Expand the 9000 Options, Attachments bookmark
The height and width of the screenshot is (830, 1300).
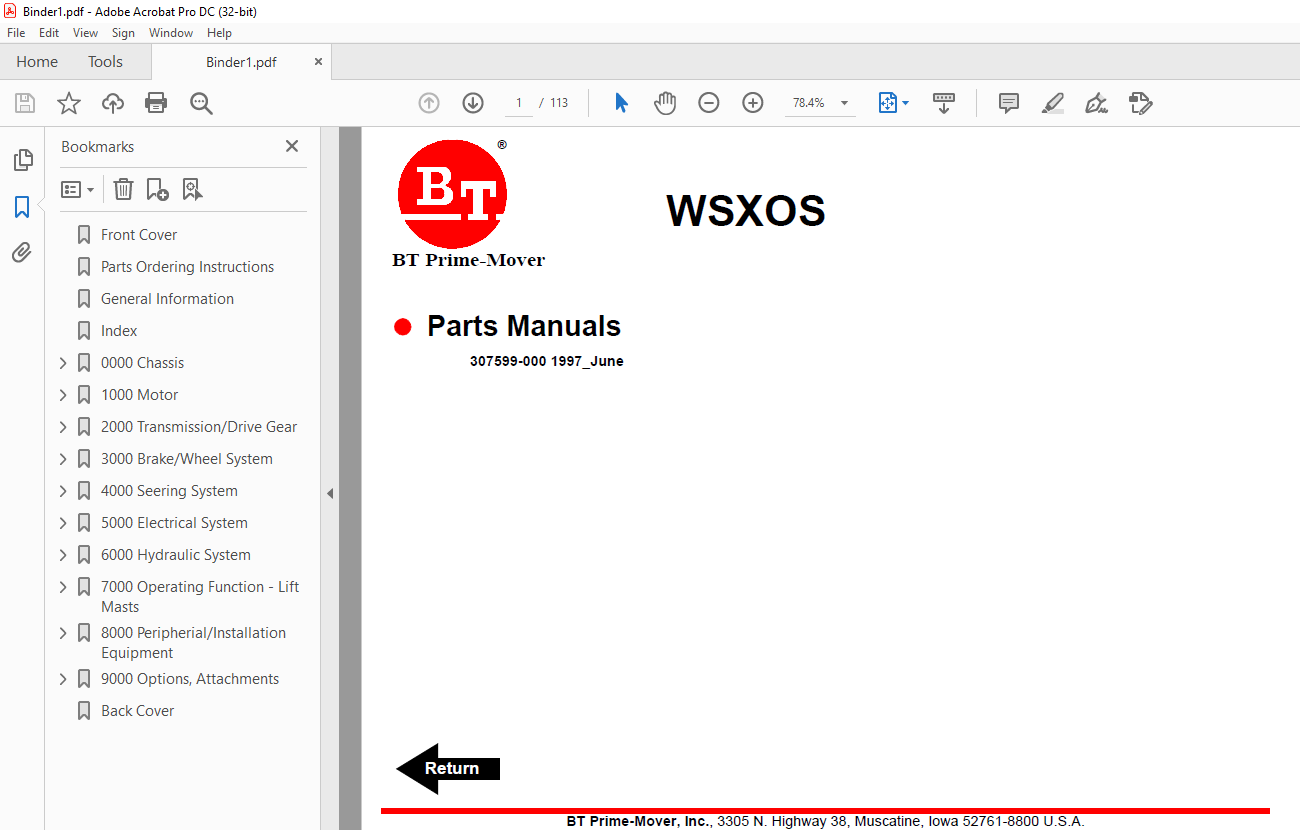63,679
